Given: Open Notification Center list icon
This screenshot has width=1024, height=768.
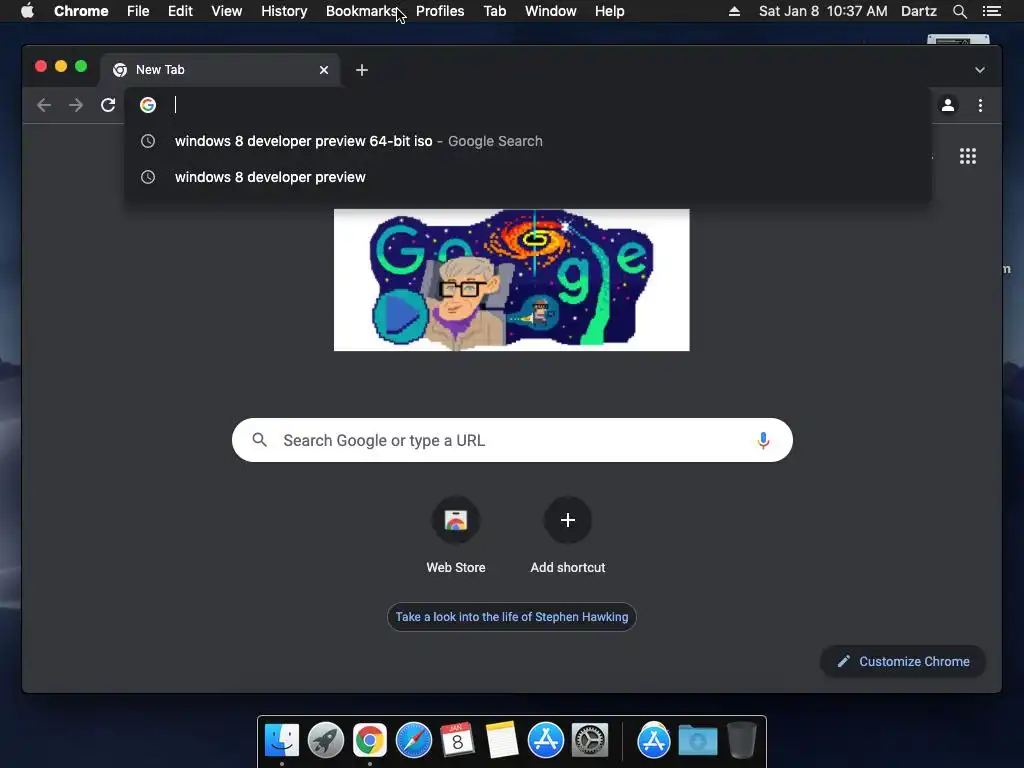Looking at the screenshot, I should point(991,11).
